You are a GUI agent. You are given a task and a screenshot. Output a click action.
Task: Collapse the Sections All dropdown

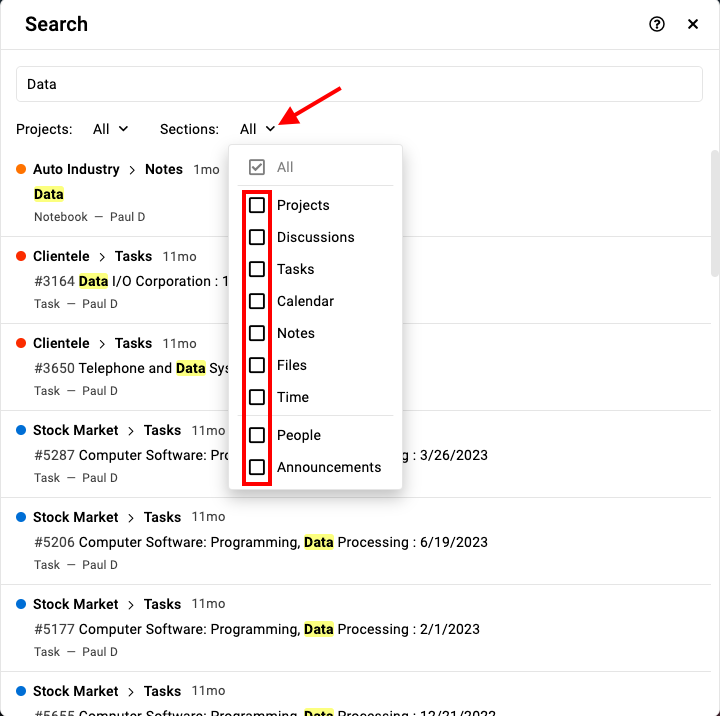pos(258,129)
